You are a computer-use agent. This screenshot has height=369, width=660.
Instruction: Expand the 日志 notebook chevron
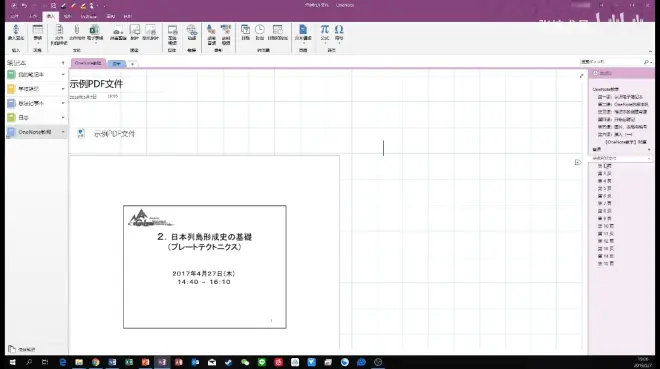[x=63, y=117]
